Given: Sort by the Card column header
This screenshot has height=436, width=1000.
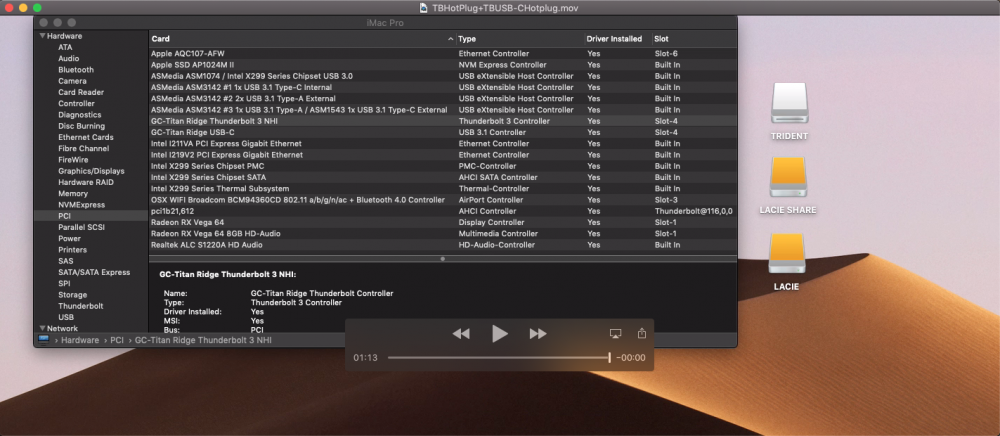Looking at the screenshot, I should (x=302, y=39).
